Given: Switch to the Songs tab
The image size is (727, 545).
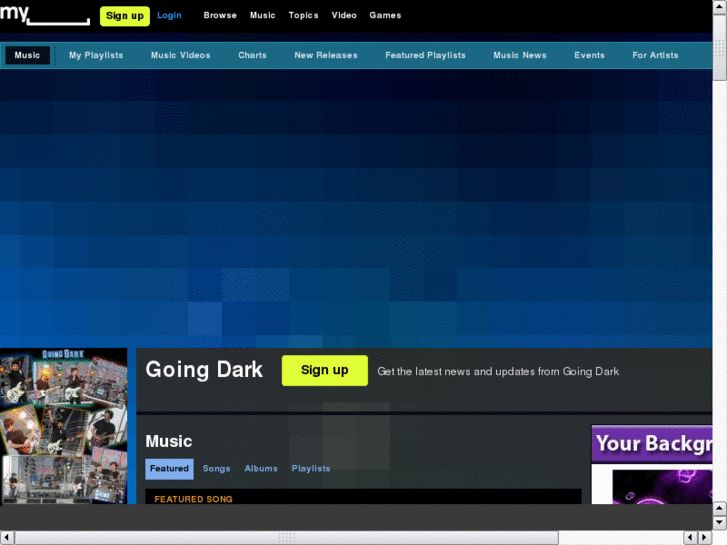Looking at the screenshot, I should pyautogui.click(x=217, y=468).
